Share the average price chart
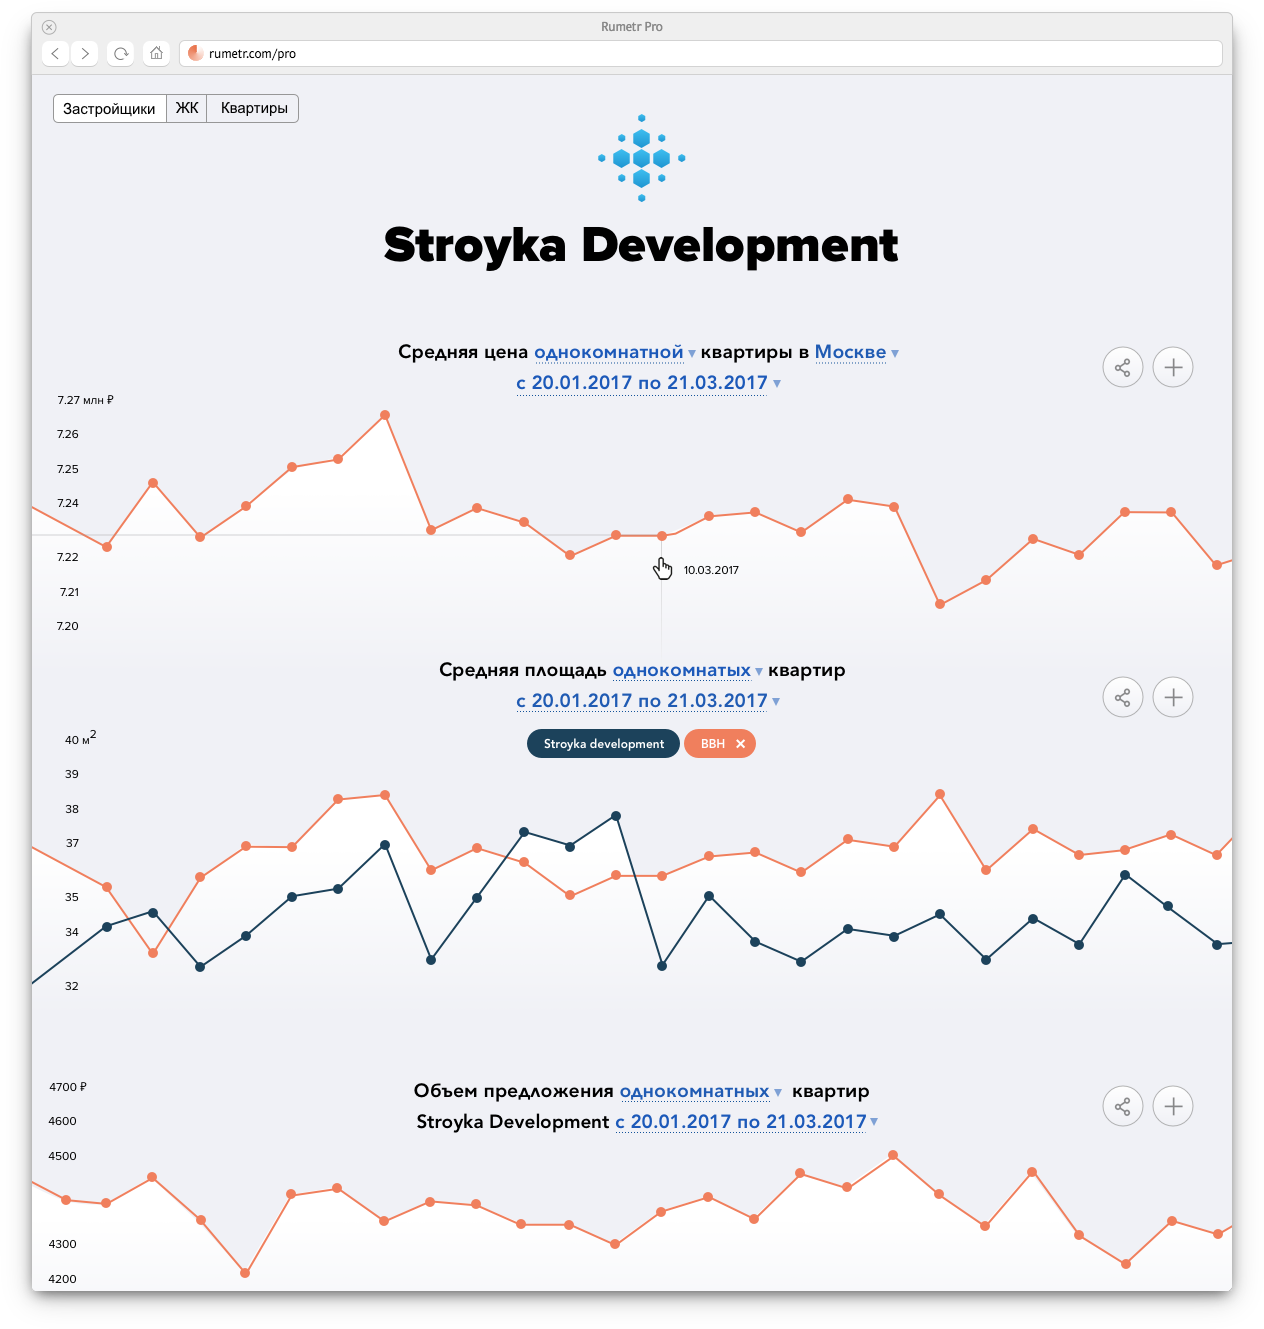Viewport: 1264px width, 1329px height. click(1122, 368)
